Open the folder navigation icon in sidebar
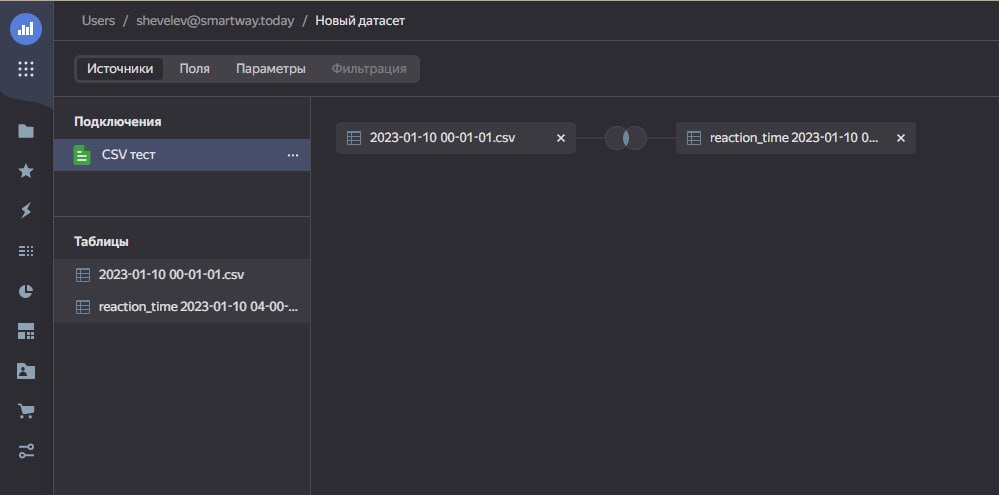Screen dimensions: 999x495 (x=26, y=131)
